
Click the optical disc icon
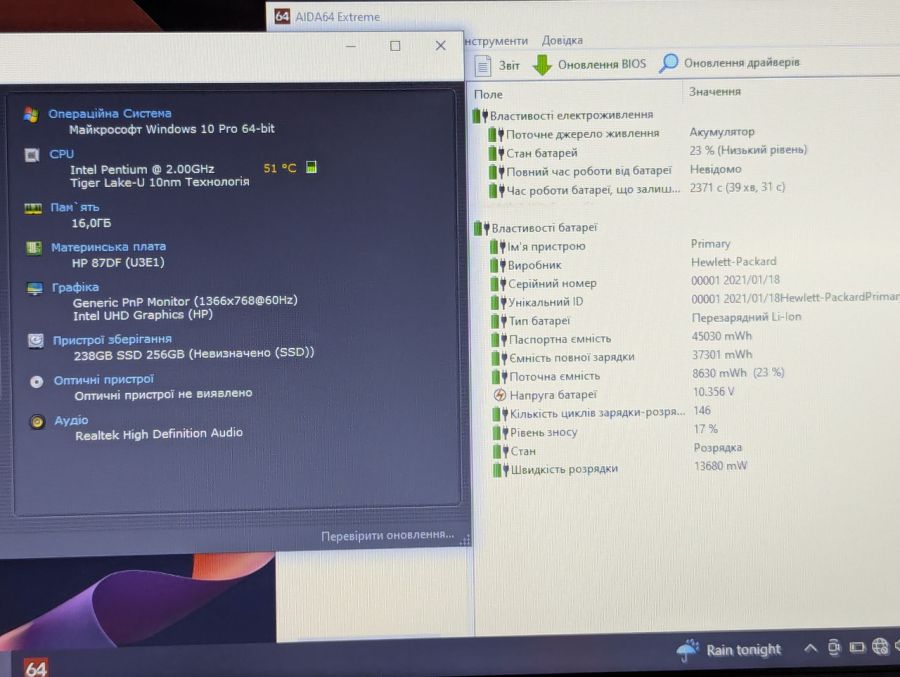(37, 382)
